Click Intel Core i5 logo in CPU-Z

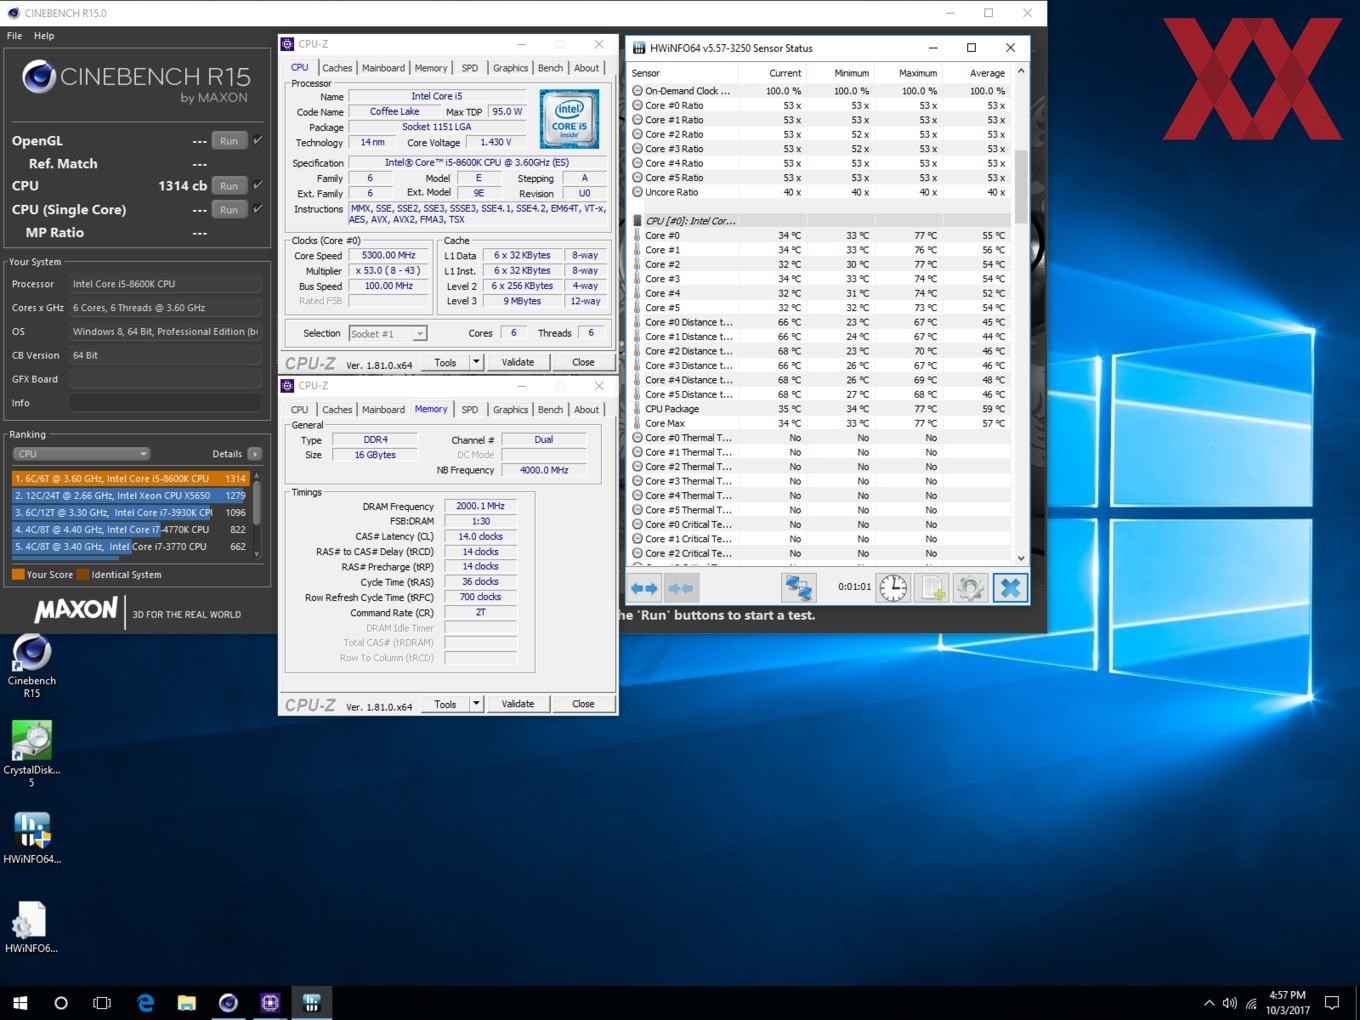pyautogui.click(x=569, y=119)
